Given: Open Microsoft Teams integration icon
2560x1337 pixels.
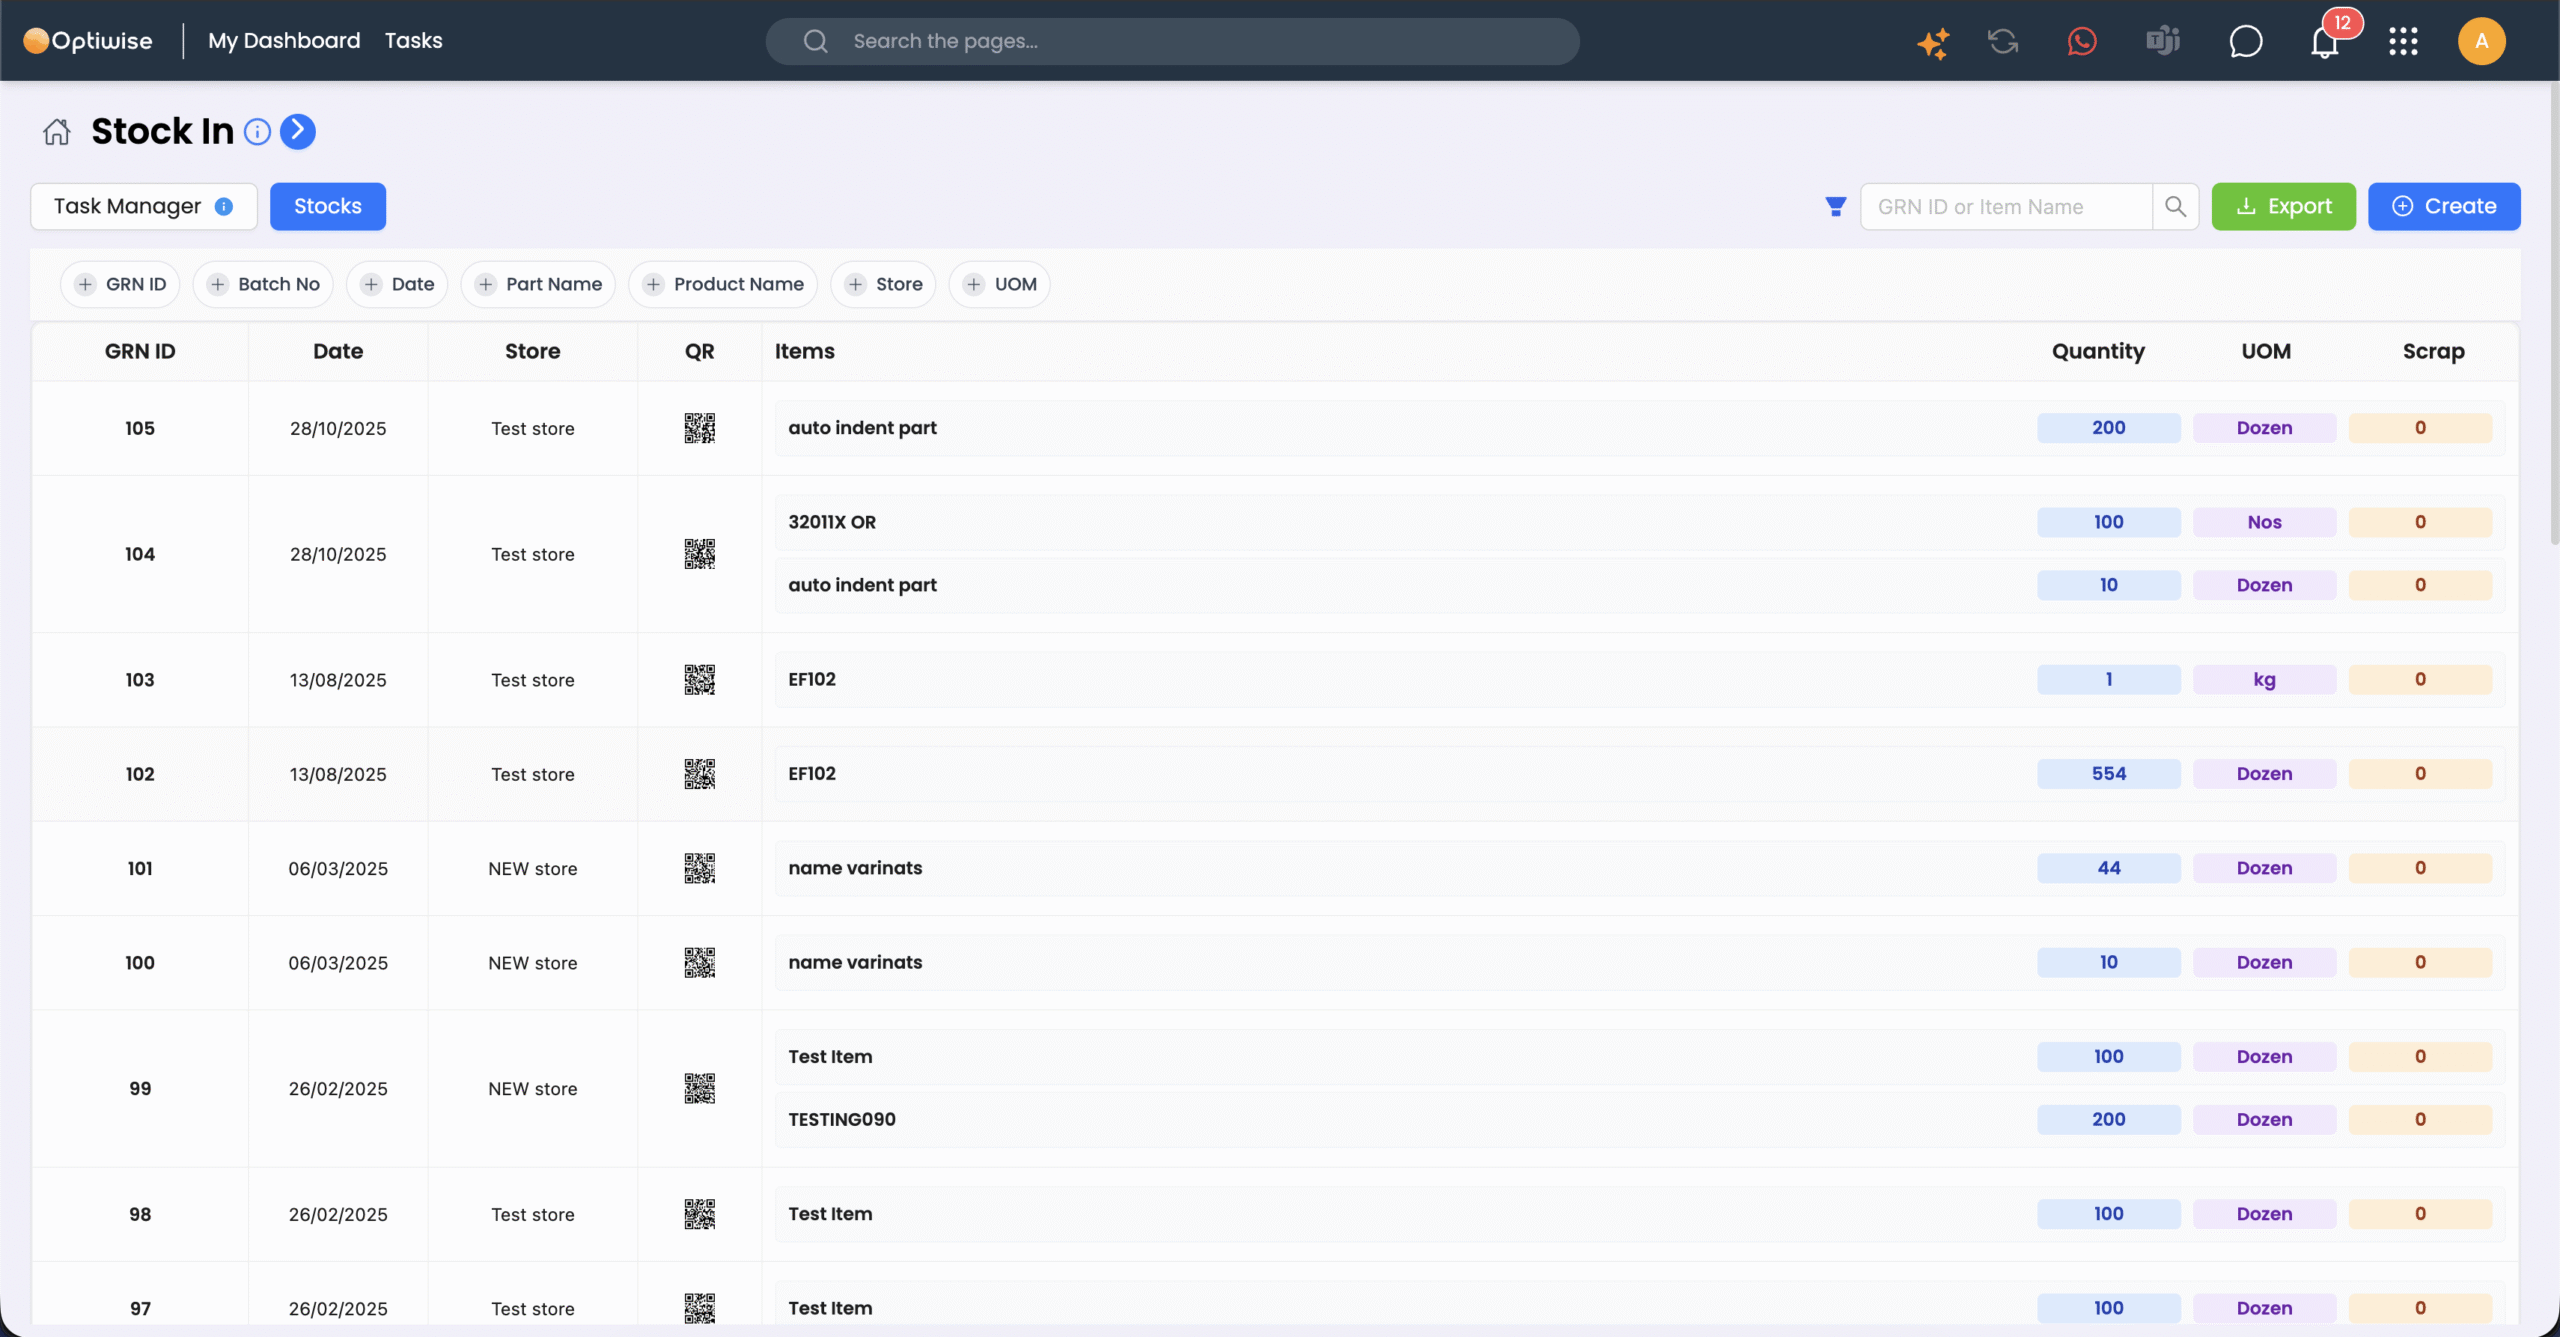Looking at the screenshot, I should click(2162, 42).
